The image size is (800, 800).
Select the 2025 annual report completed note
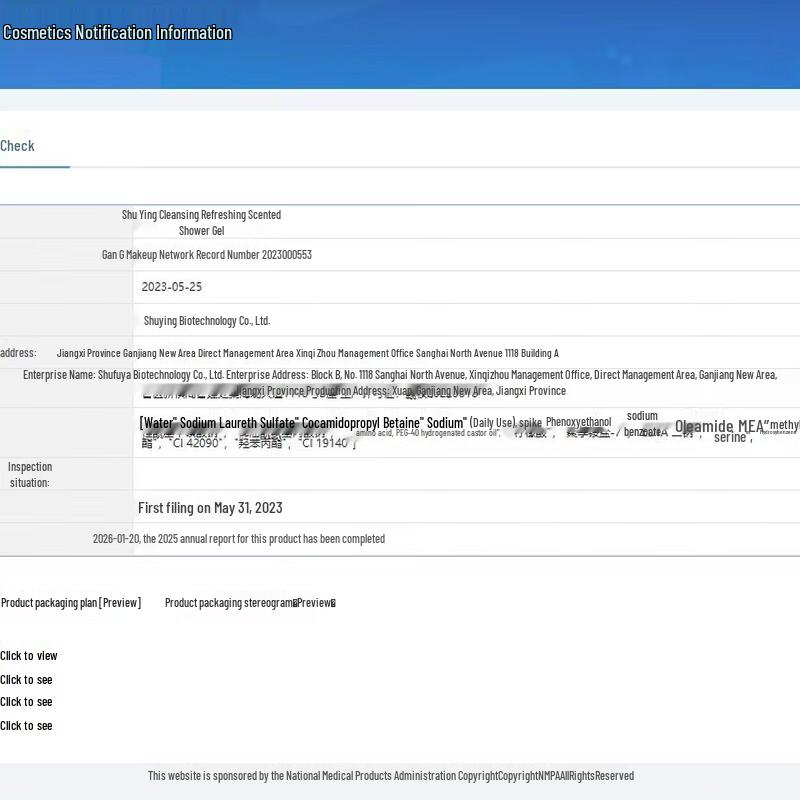[x=239, y=539]
